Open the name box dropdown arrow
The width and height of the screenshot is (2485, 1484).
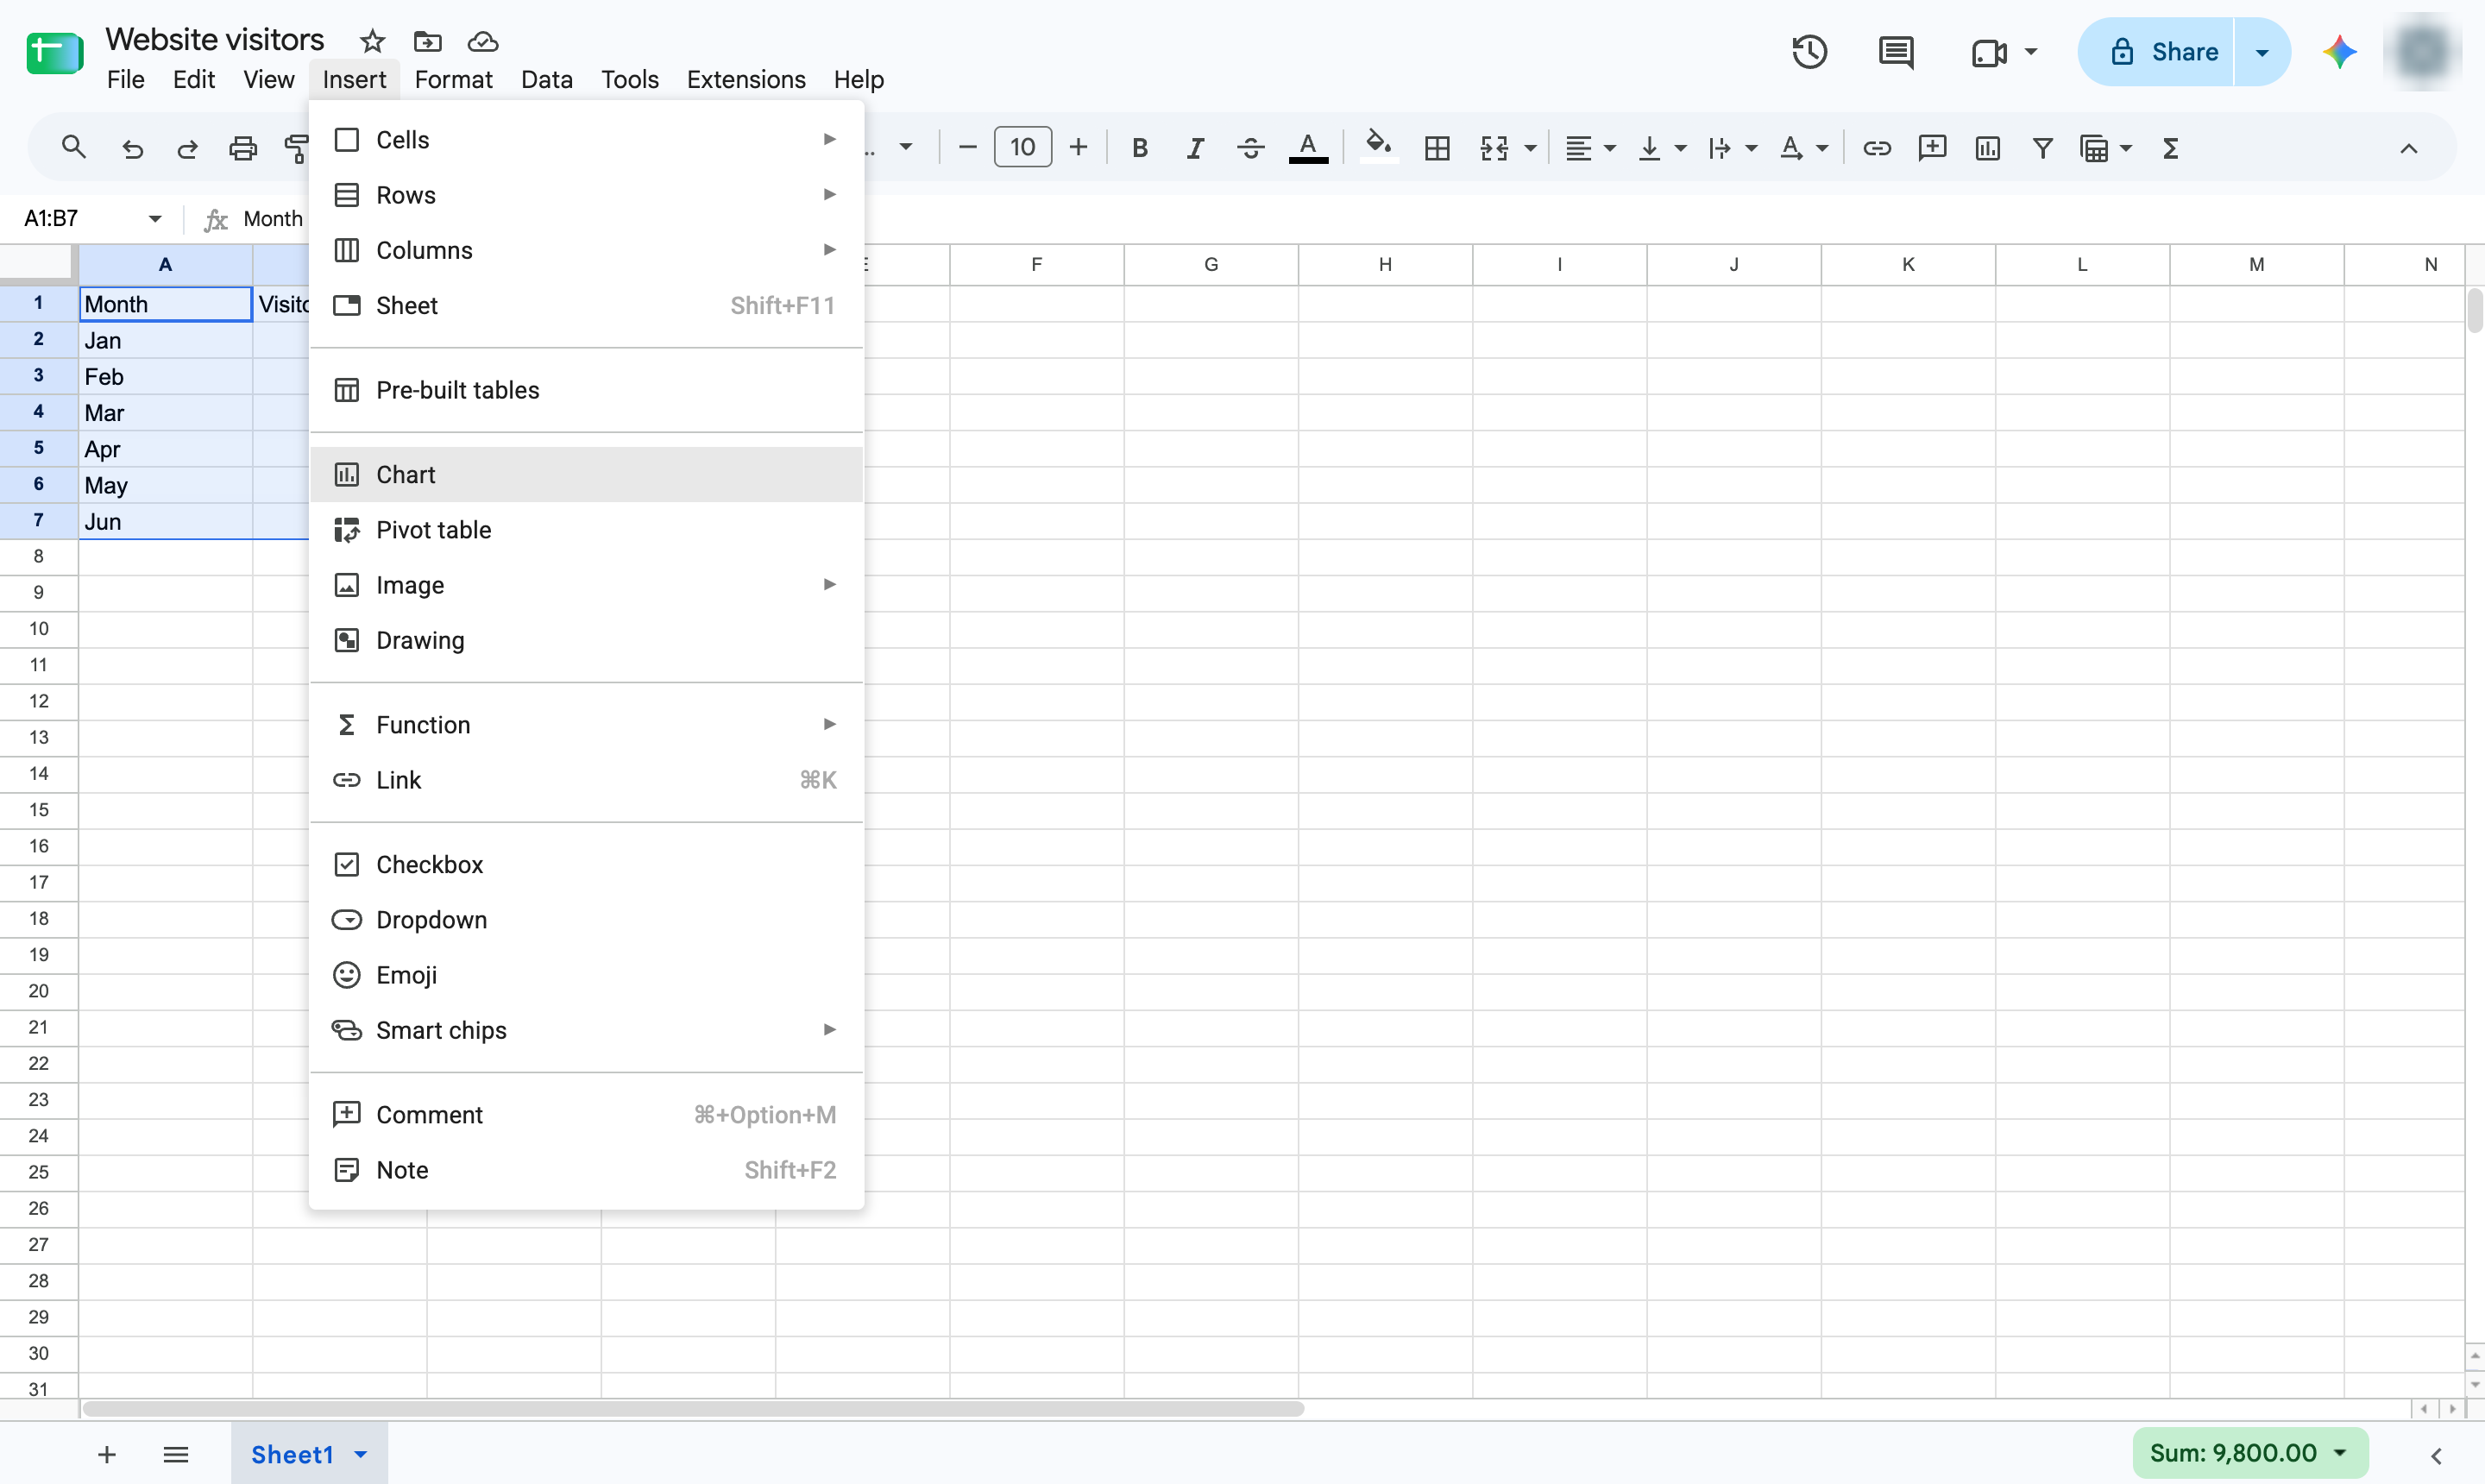[155, 218]
